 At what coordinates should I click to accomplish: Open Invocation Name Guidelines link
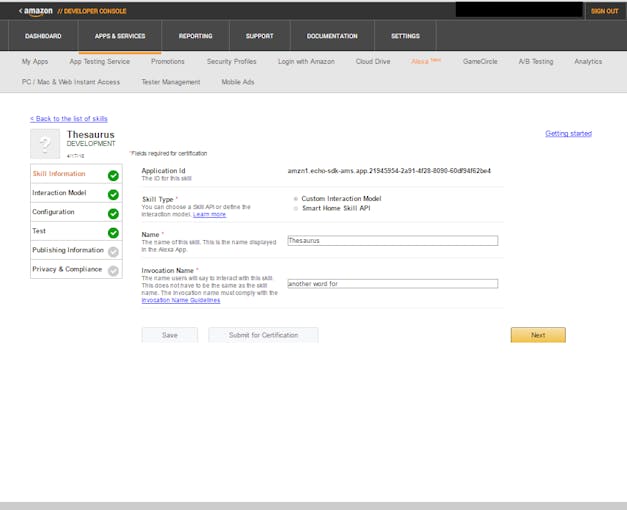click(181, 300)
